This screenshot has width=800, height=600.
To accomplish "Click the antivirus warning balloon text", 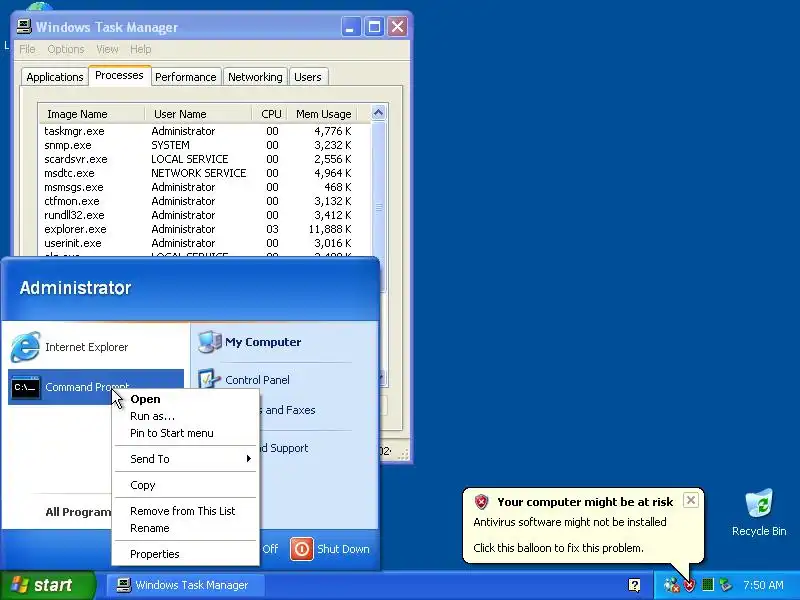I will [x=570, y=522].
